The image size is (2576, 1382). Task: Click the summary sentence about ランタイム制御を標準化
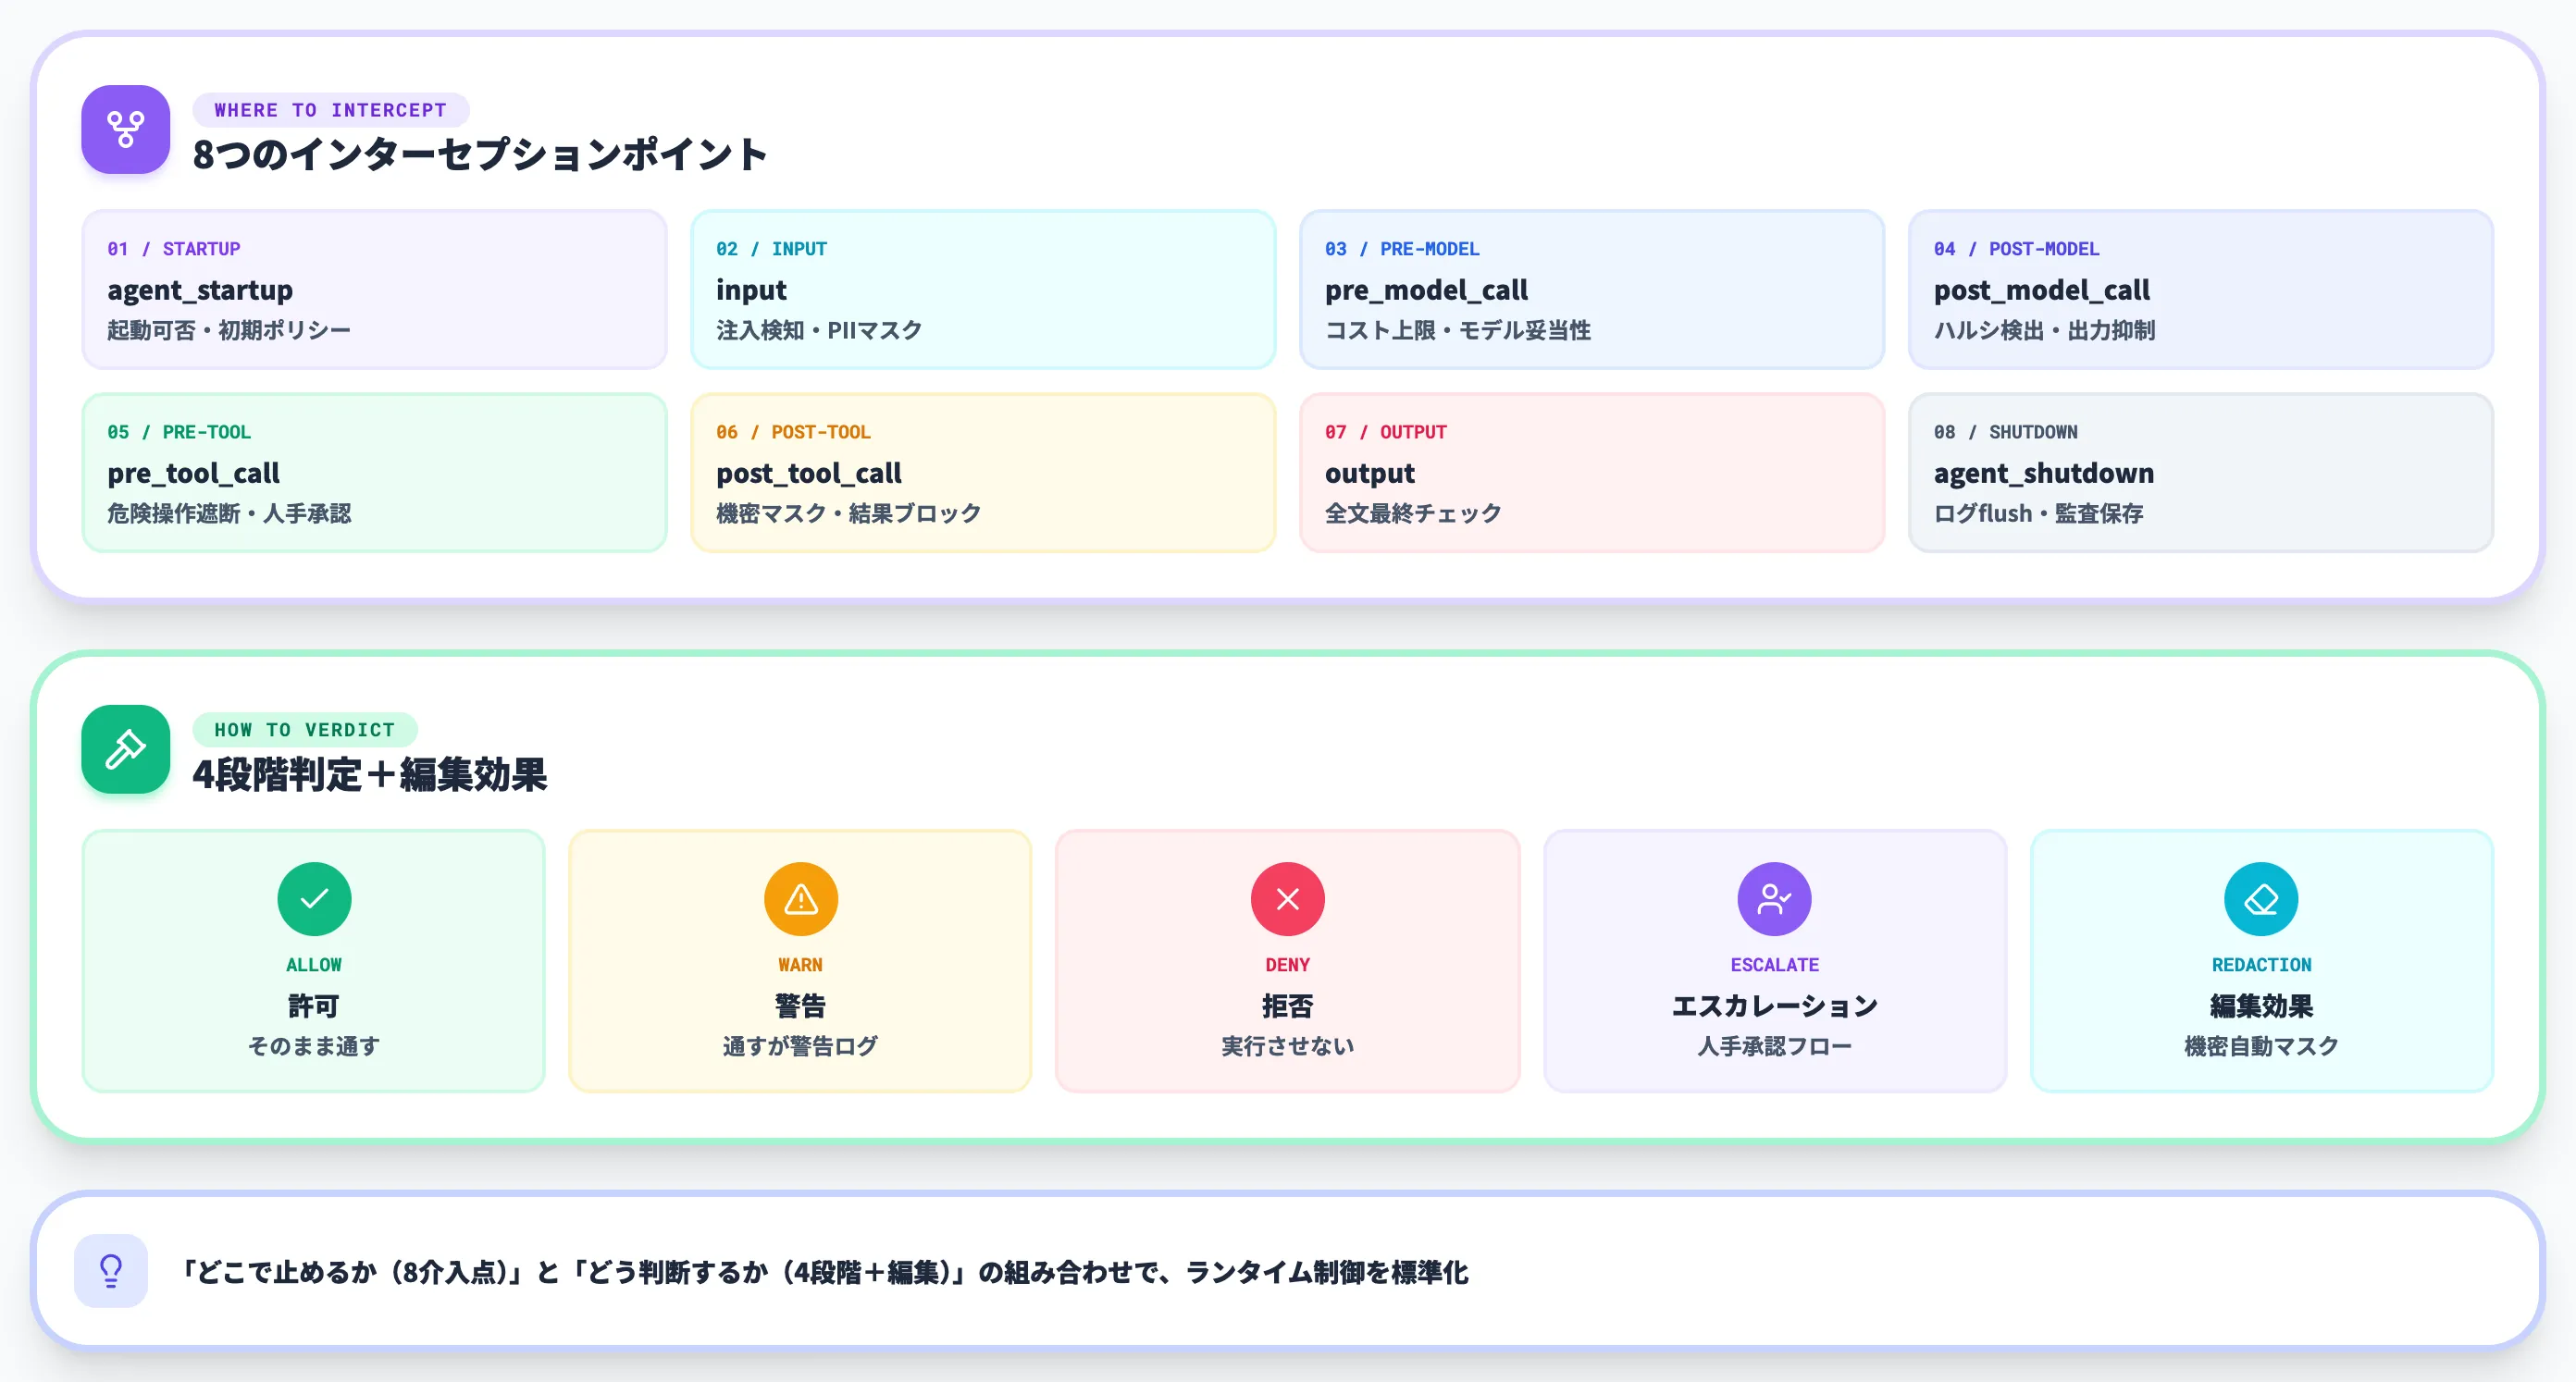tap(824, 1272)
